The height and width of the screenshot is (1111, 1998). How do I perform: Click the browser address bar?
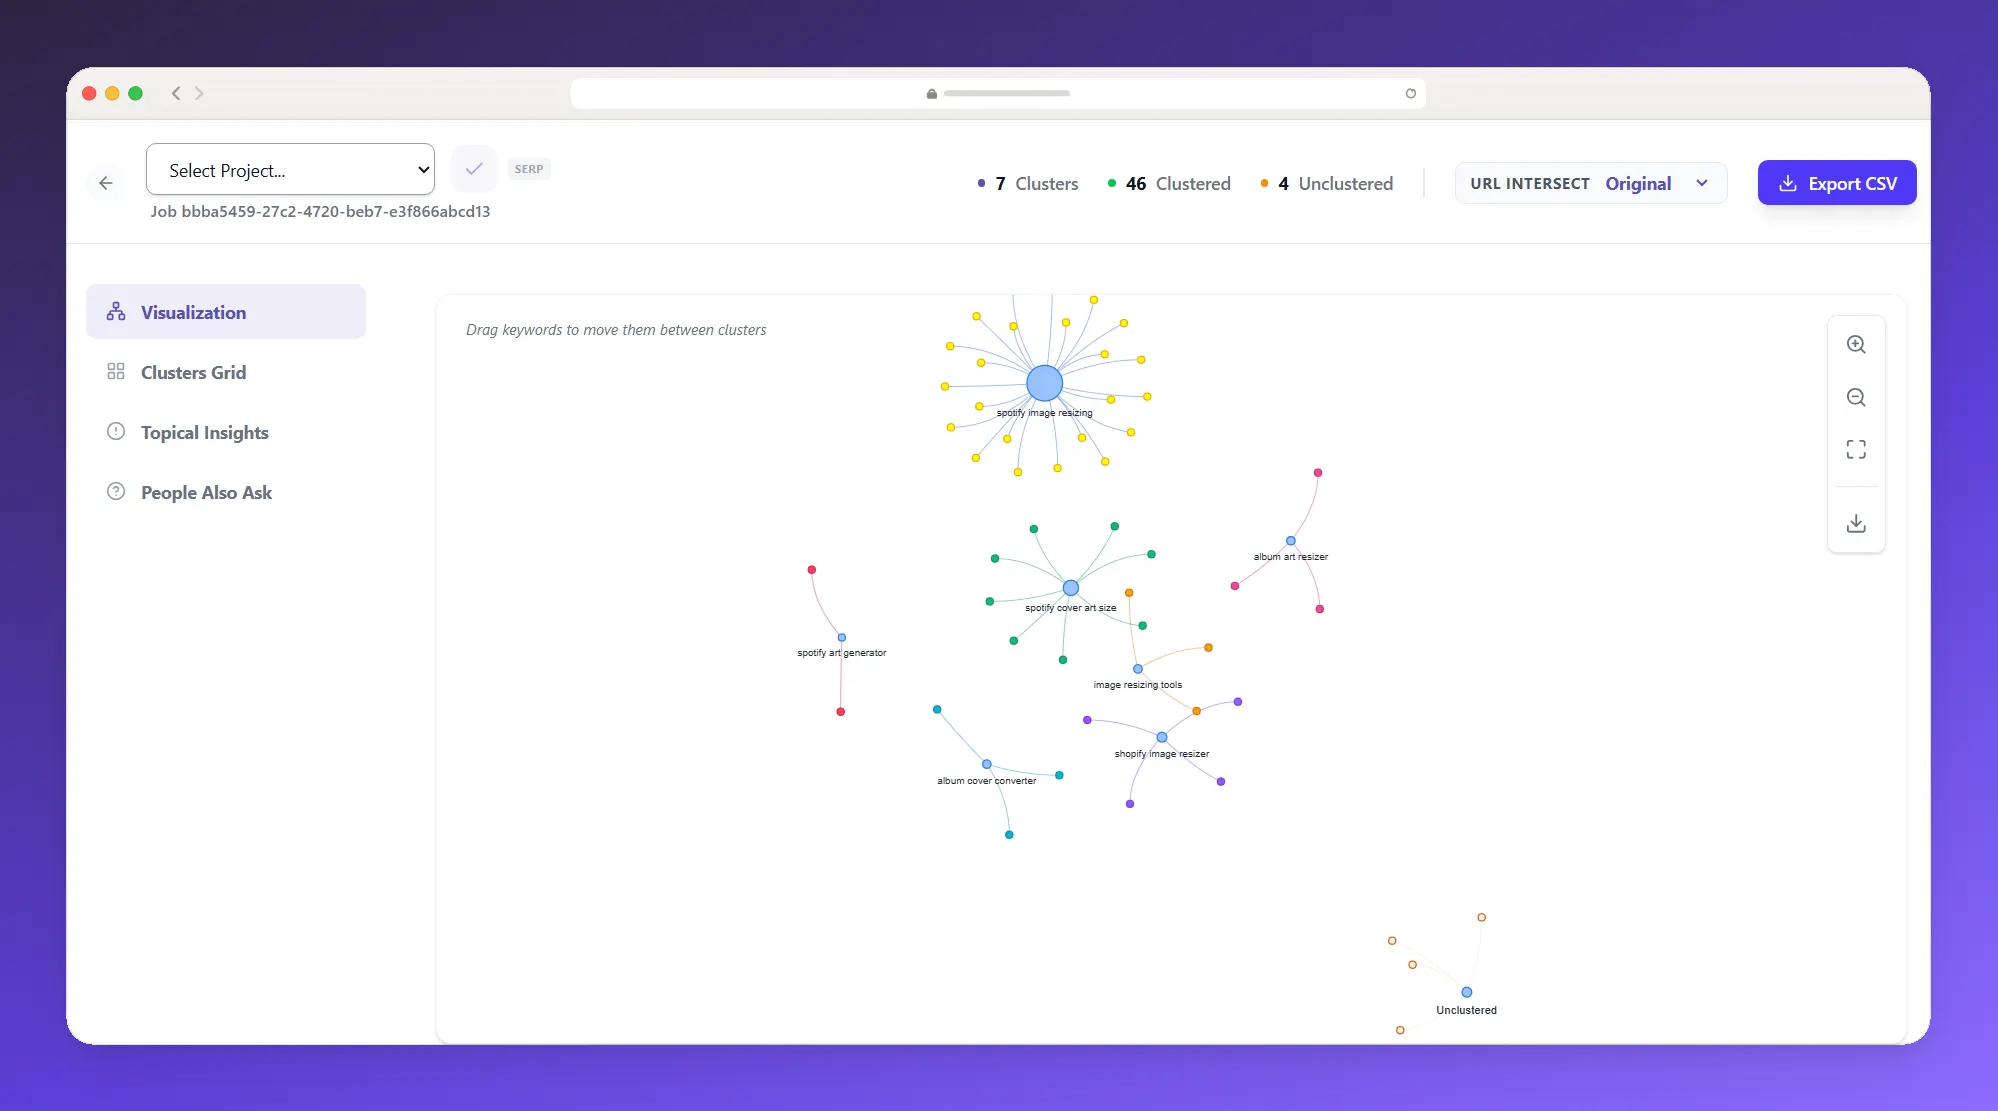tap(998, 93)
